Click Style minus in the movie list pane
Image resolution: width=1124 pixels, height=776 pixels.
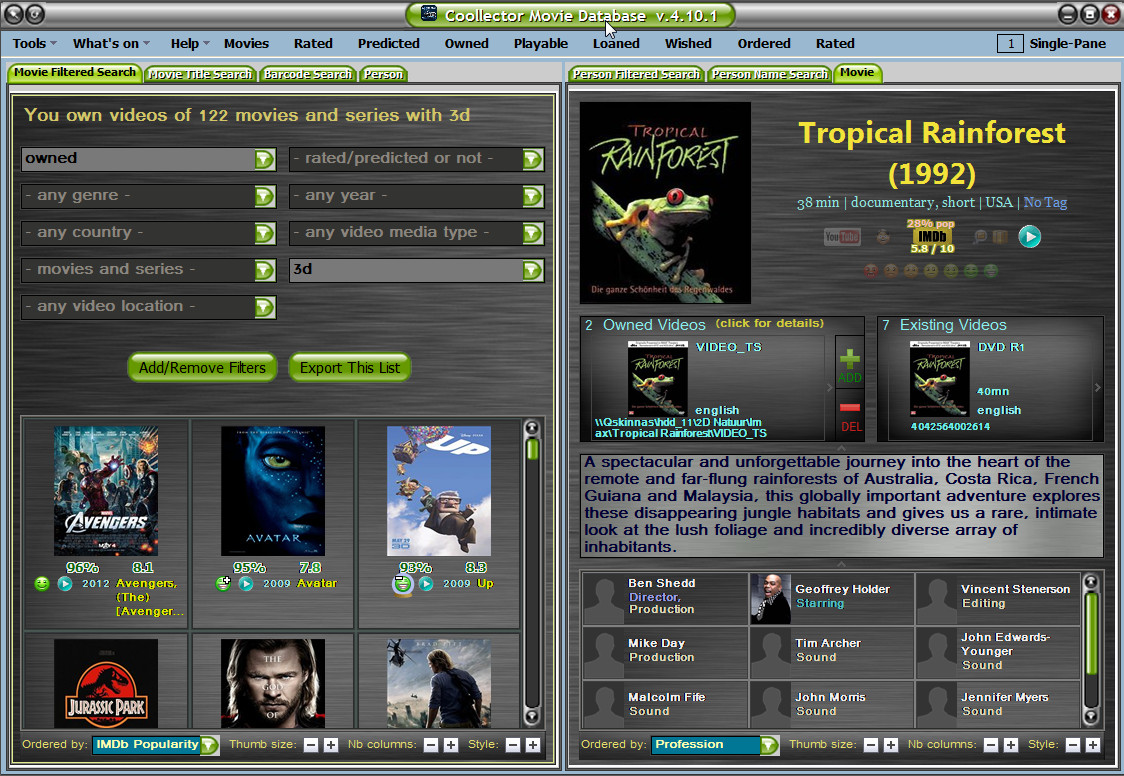pos(513,745)
